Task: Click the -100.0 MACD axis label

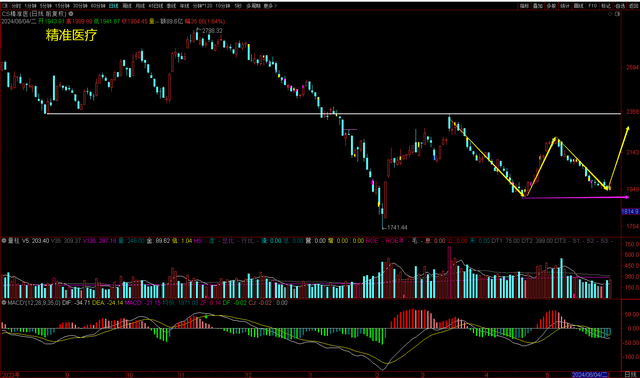Action: 631,357
